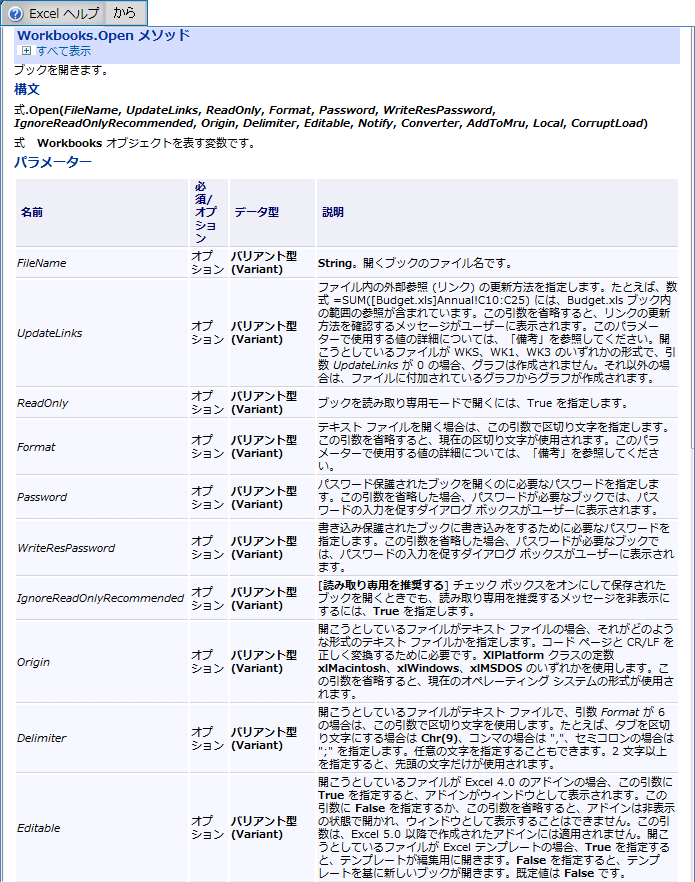Viewport: 695px width, 882px height.
Task: Select the Password parameter cell
Action: point(102,497)
